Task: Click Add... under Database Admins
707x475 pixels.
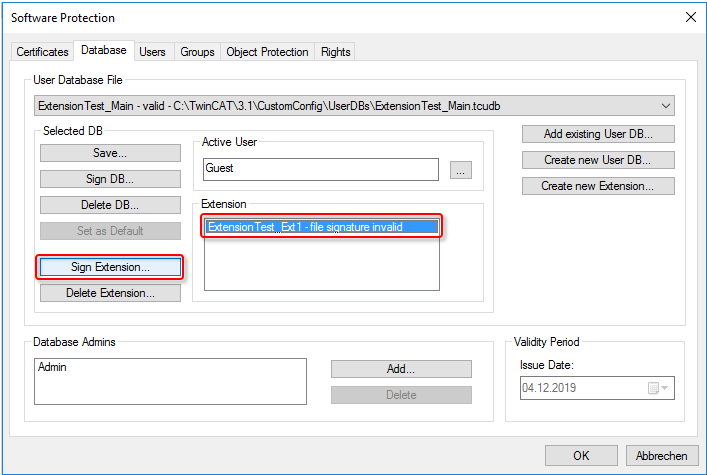Action: (401, 369)
